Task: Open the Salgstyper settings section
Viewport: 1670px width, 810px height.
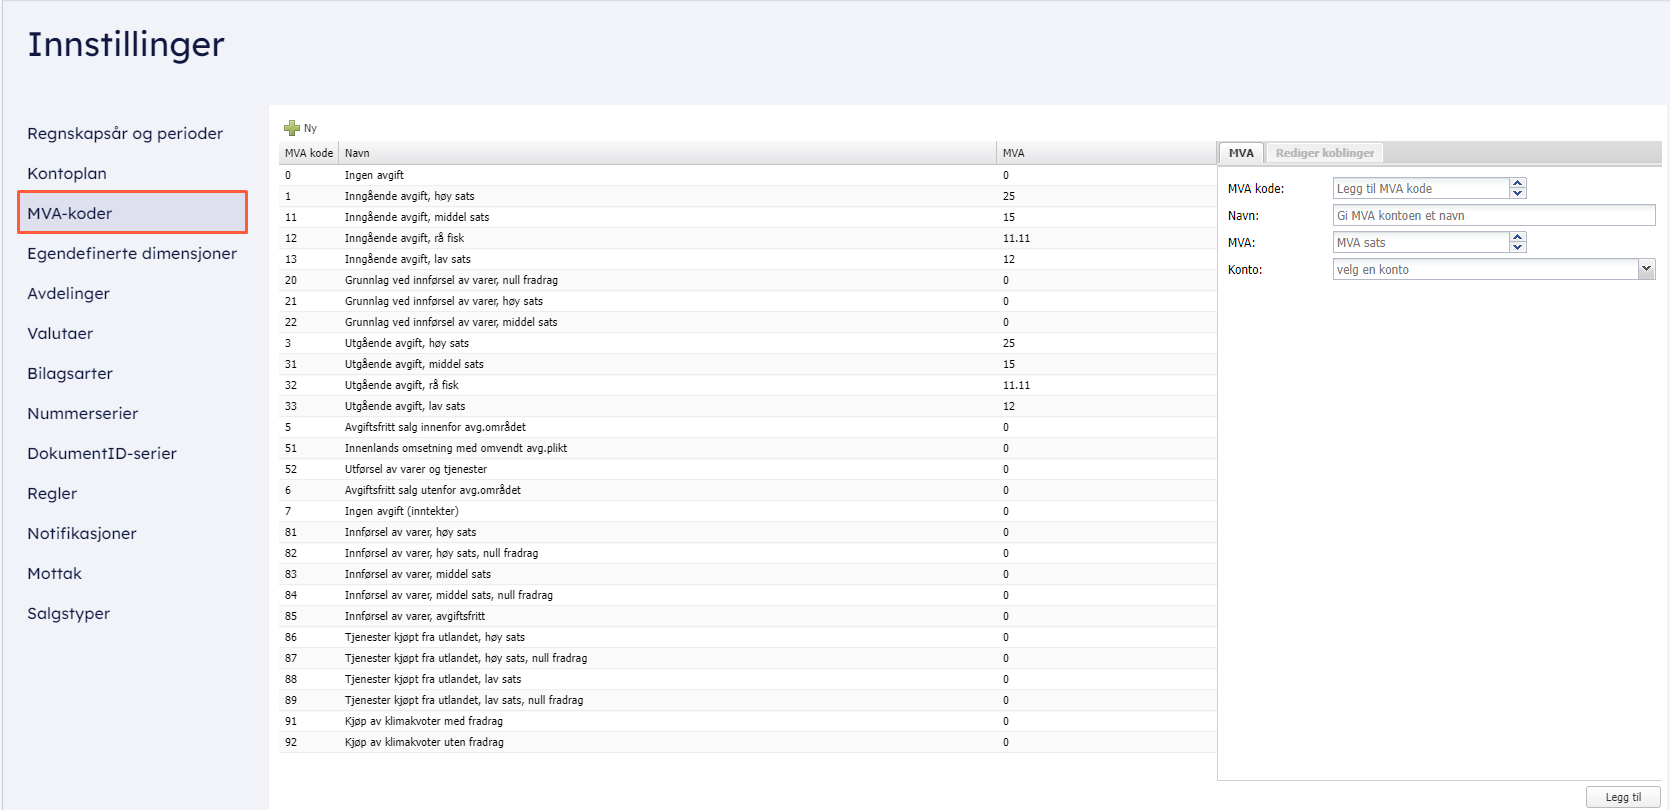Action: 69,613
